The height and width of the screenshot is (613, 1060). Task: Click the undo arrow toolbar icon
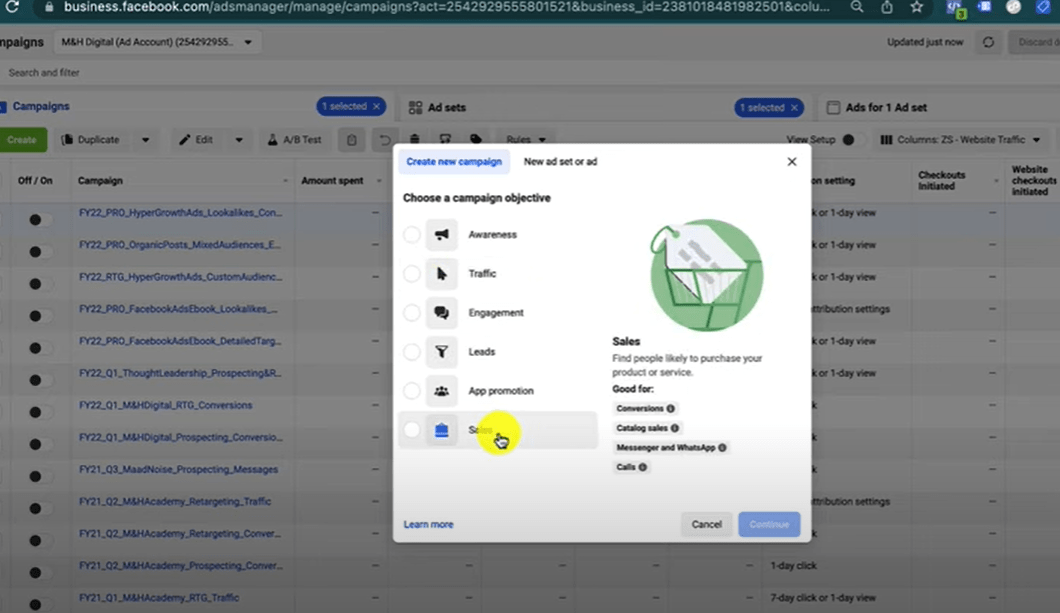pos(385,140)
